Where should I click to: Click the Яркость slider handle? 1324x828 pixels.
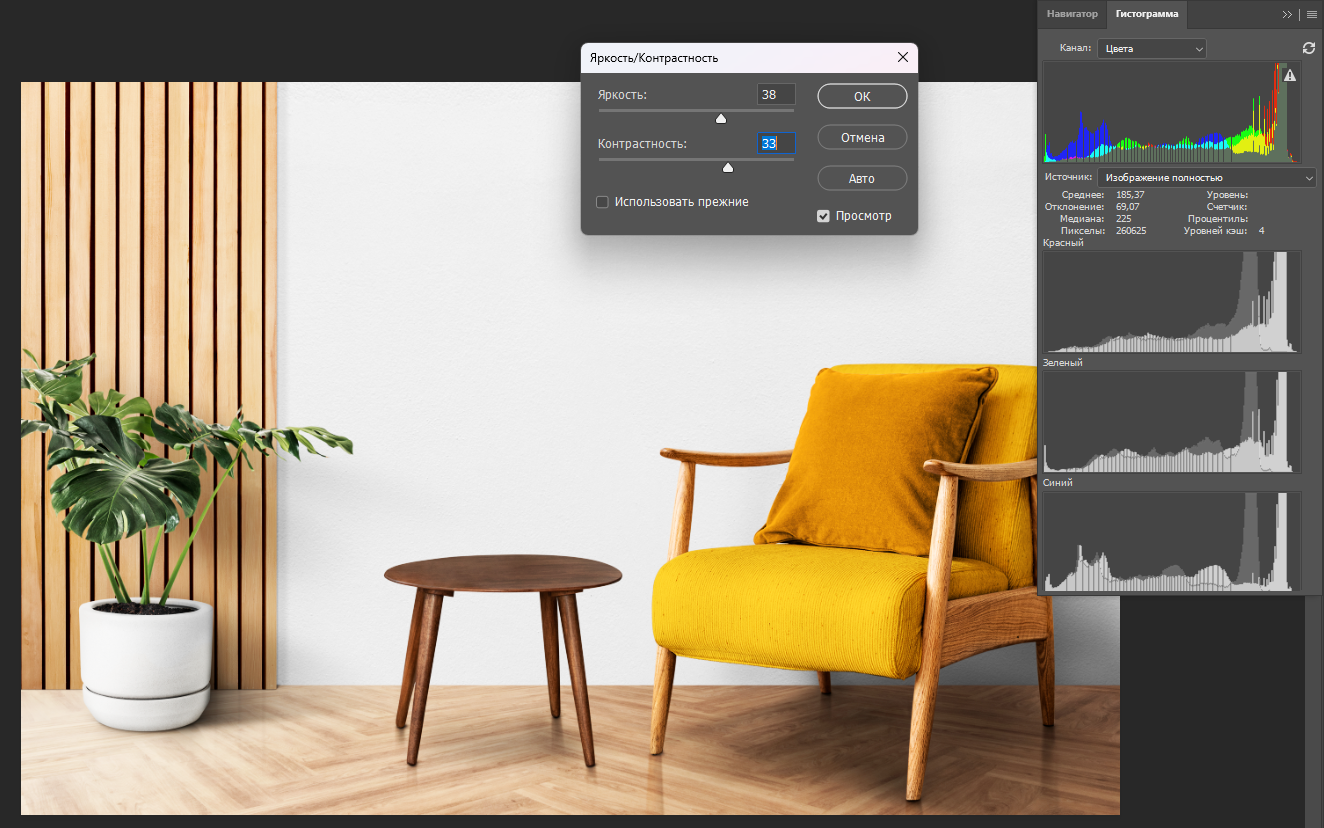pyautogui.click(x=721, y=119)
